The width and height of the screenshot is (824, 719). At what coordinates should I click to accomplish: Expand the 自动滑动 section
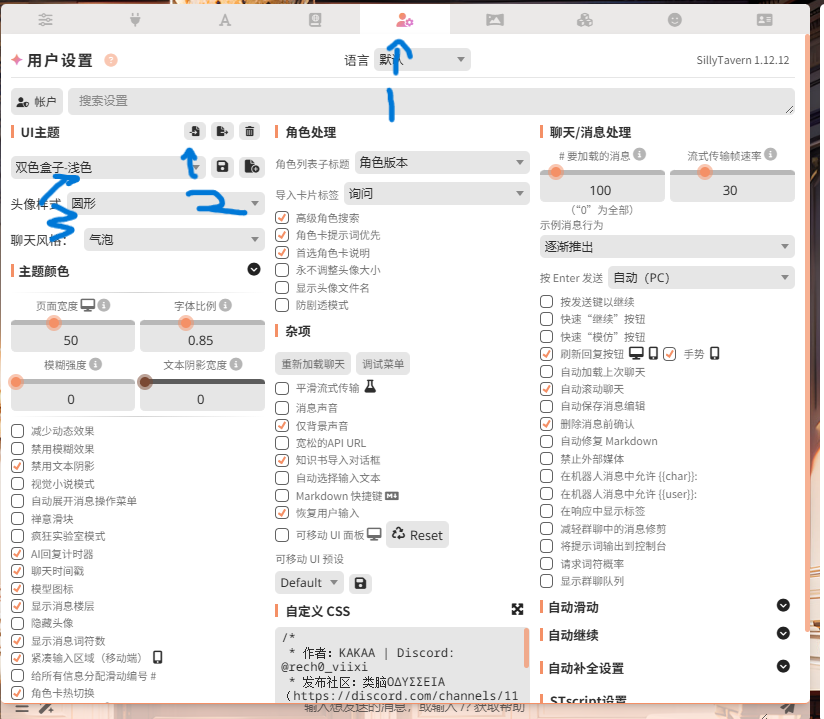tap(783, 606)
